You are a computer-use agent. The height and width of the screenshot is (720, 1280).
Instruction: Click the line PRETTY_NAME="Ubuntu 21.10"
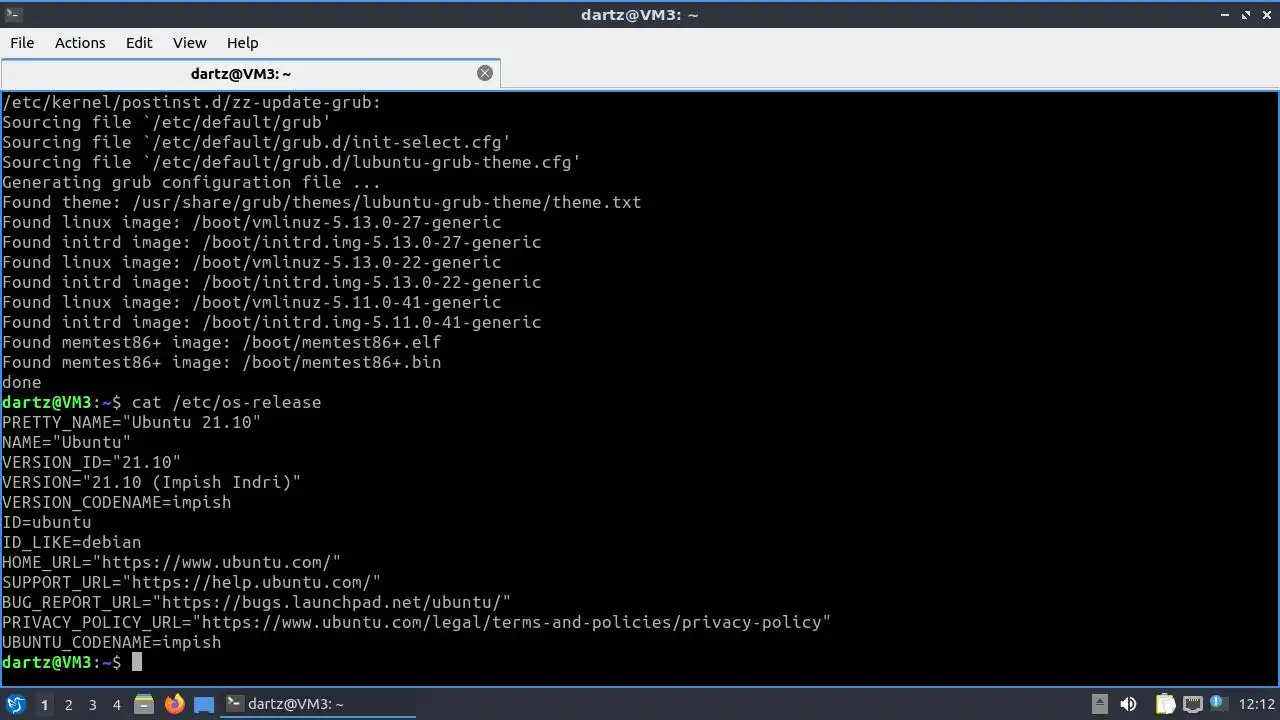pos(131,422)
